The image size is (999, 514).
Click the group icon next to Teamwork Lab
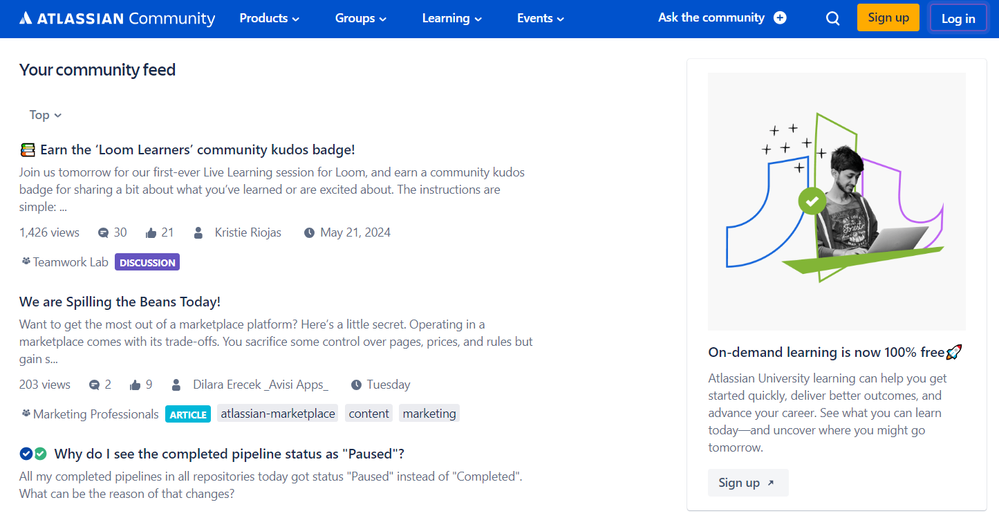coord(25,261)
